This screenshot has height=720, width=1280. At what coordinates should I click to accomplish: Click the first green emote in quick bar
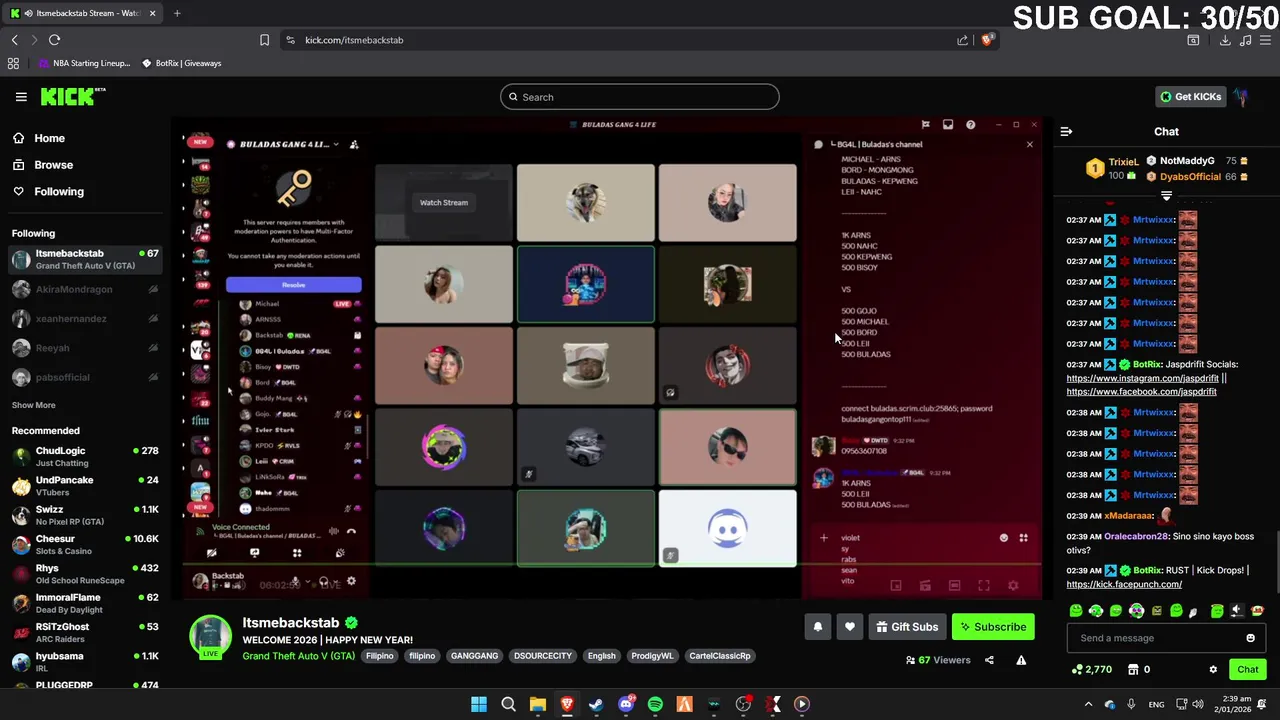1075,611
